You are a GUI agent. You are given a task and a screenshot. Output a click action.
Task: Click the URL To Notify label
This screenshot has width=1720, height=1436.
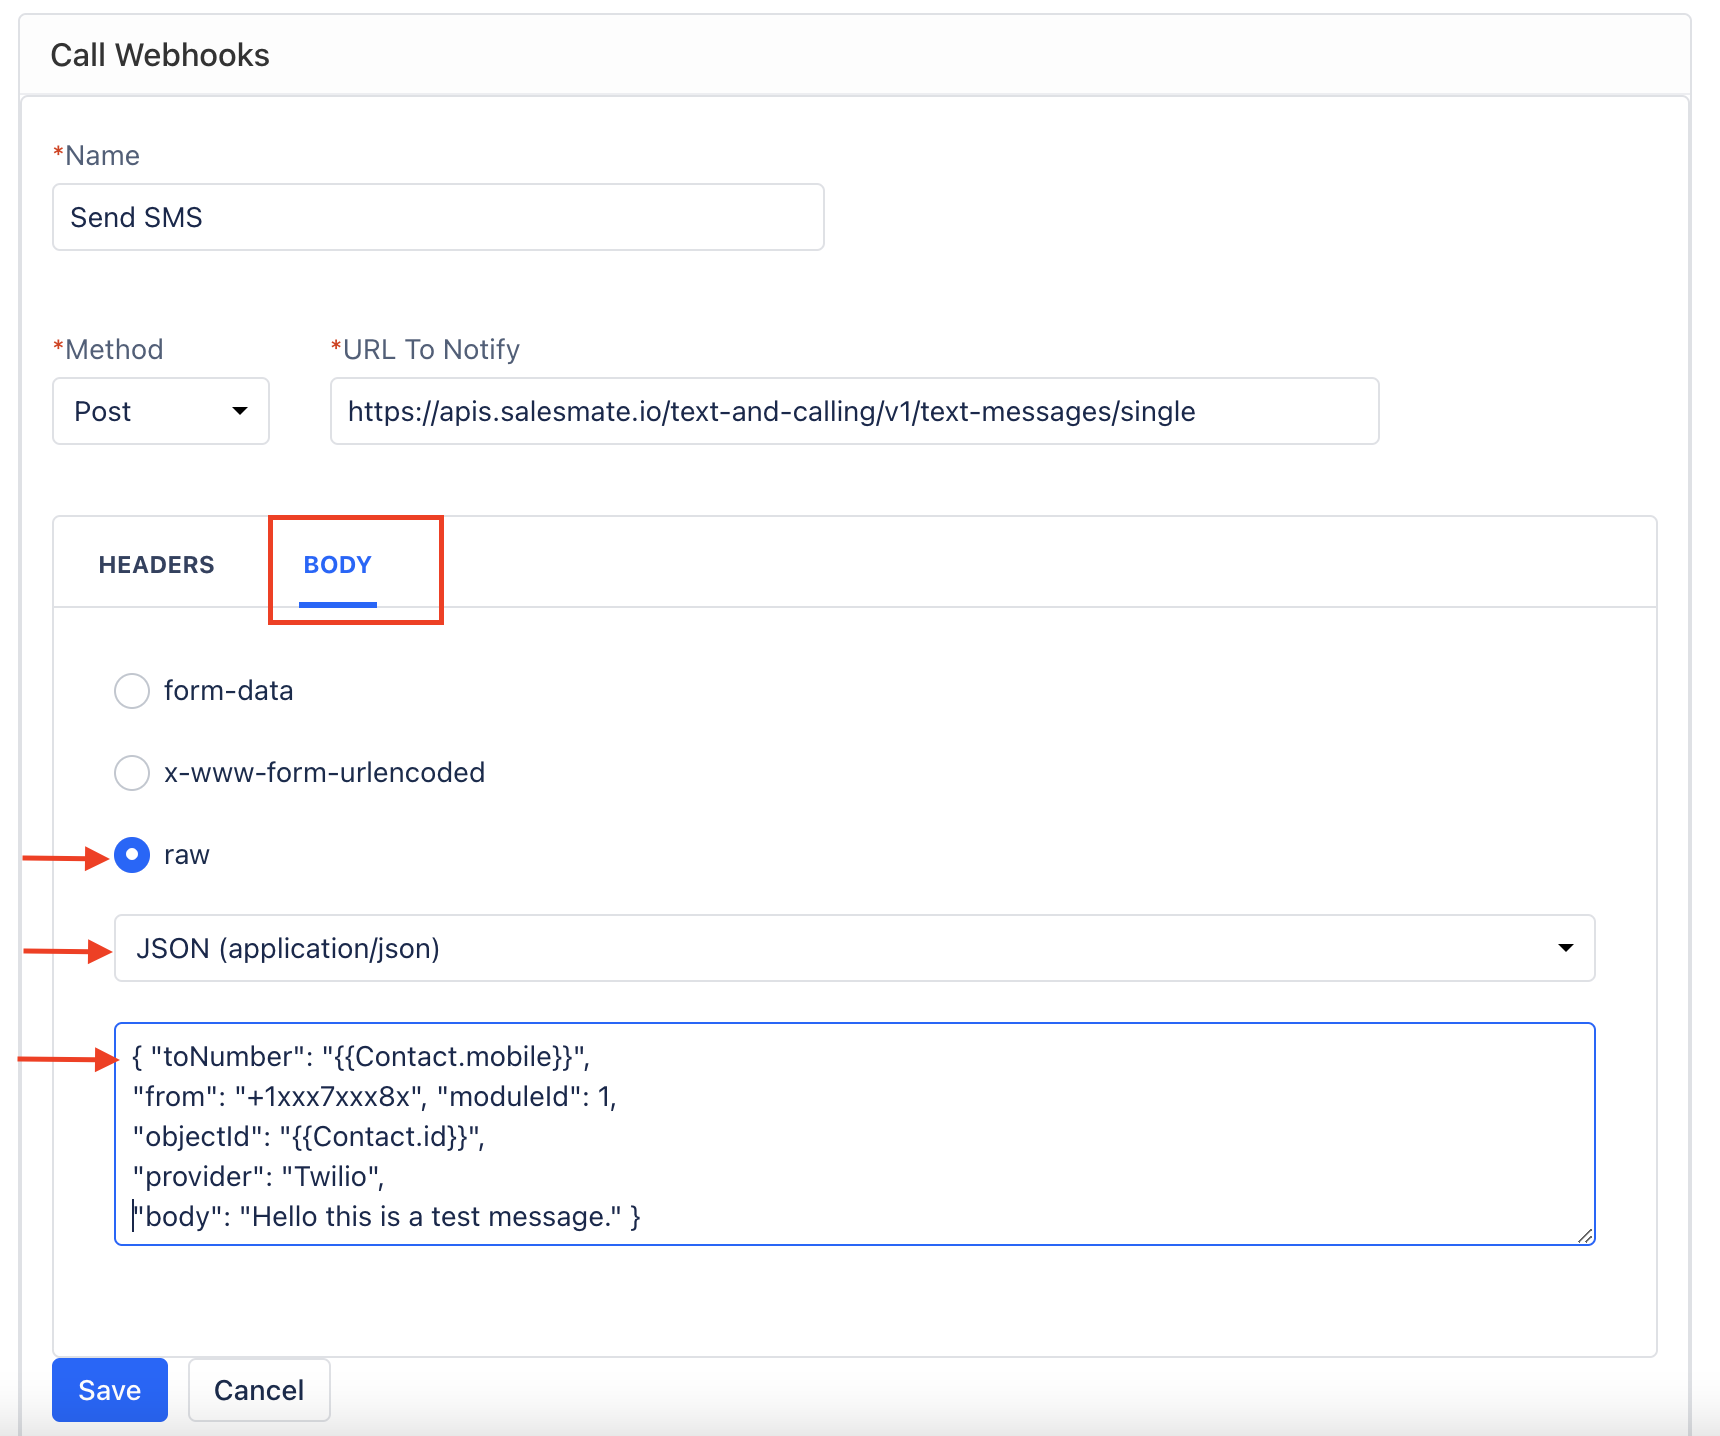[425, 350]
